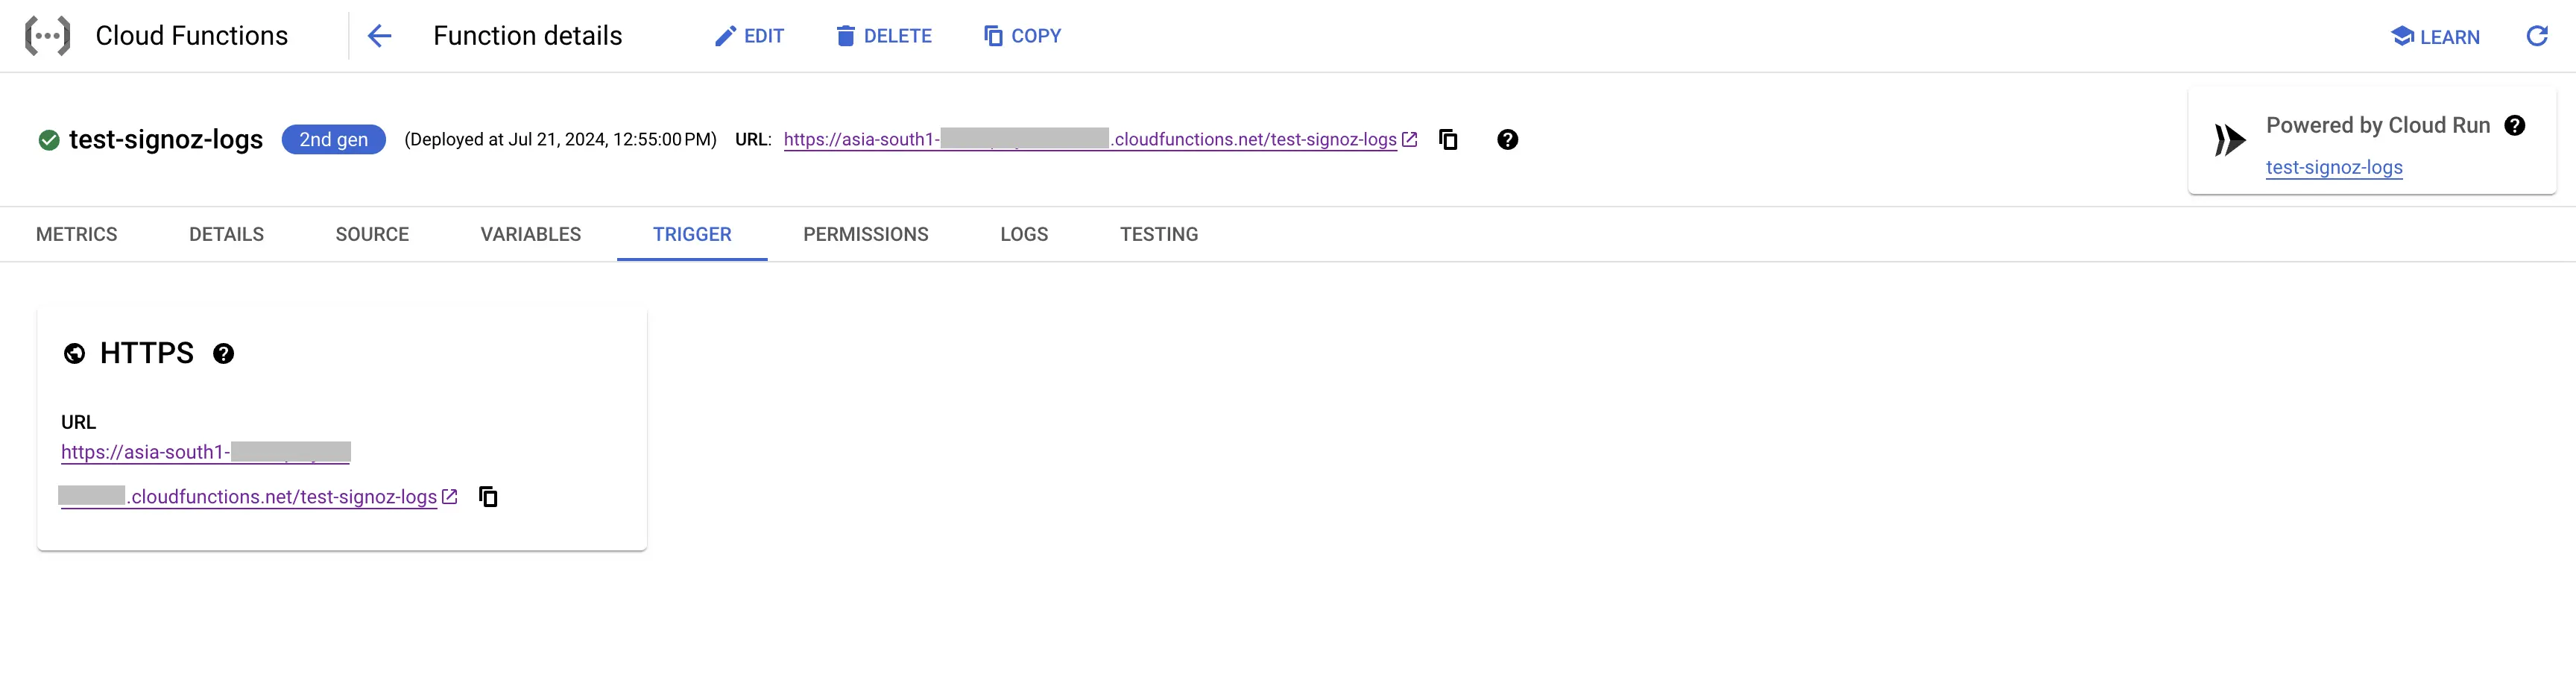The height and width of the screenshot is (695, 2576).
Task: Switch to the PERMISSIONS tab
Action: tap(866, 235)
